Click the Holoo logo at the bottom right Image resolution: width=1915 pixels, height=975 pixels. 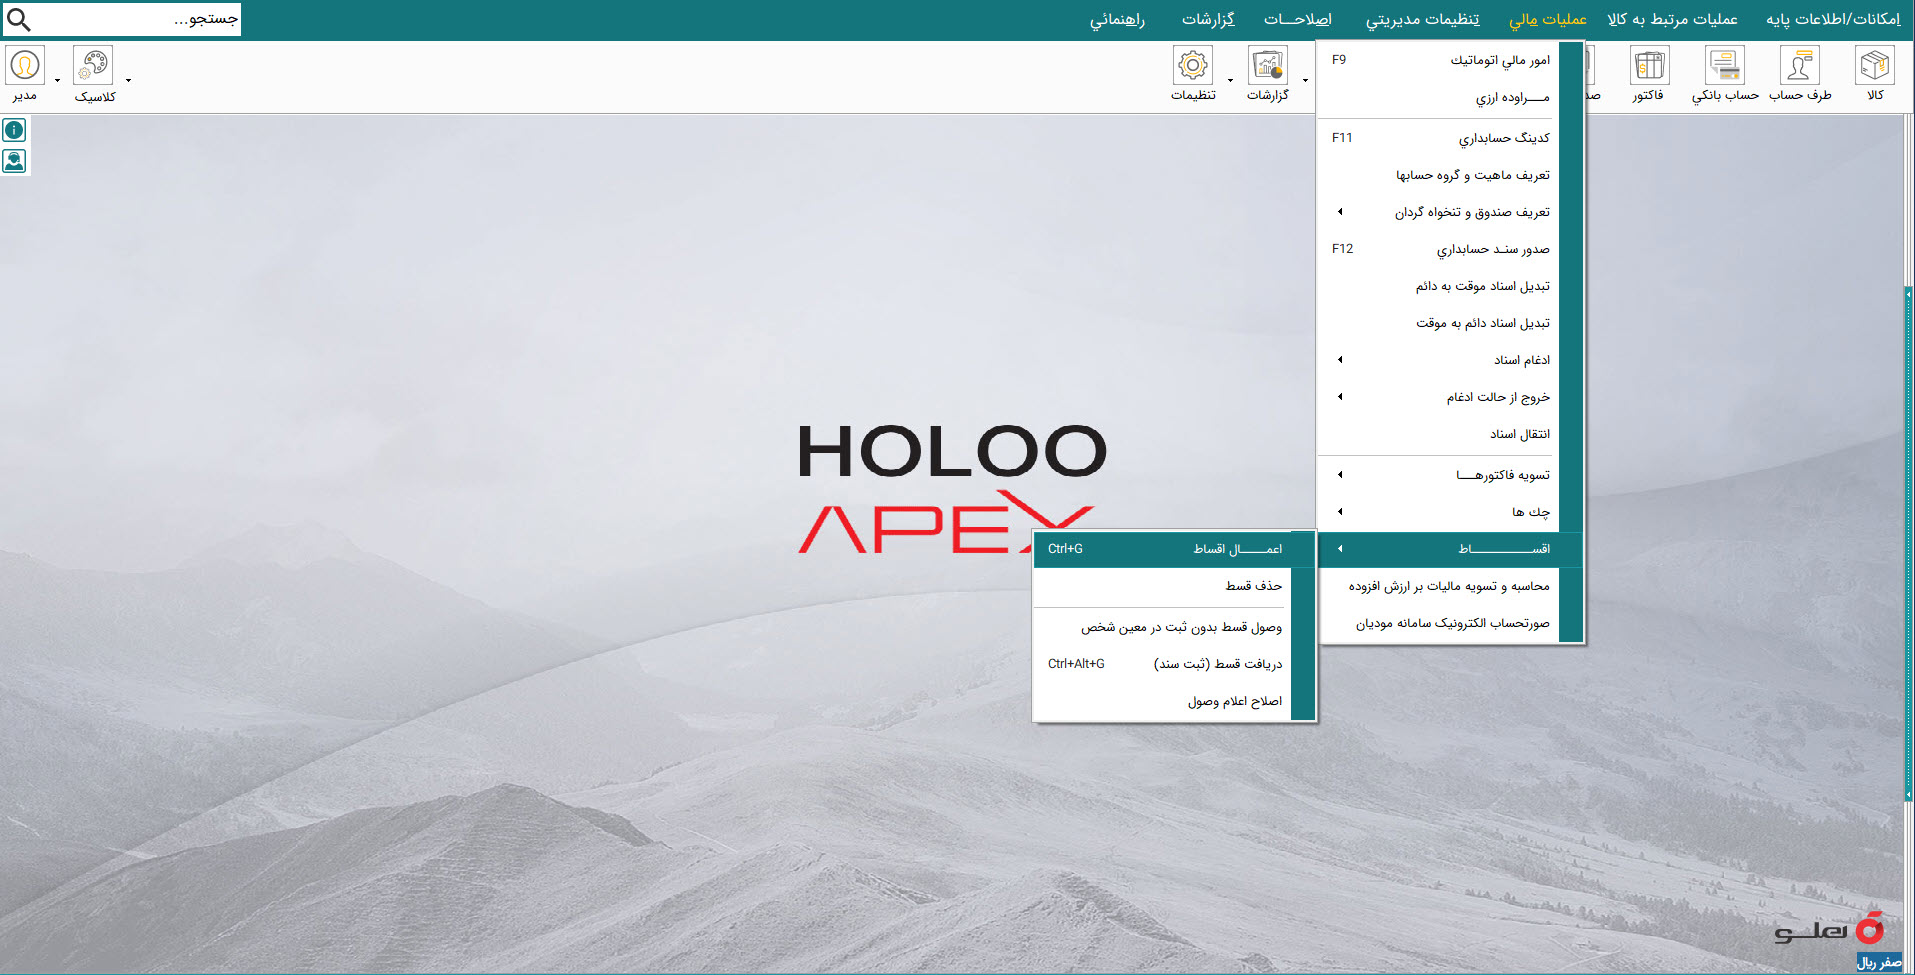coord(1829,929)
